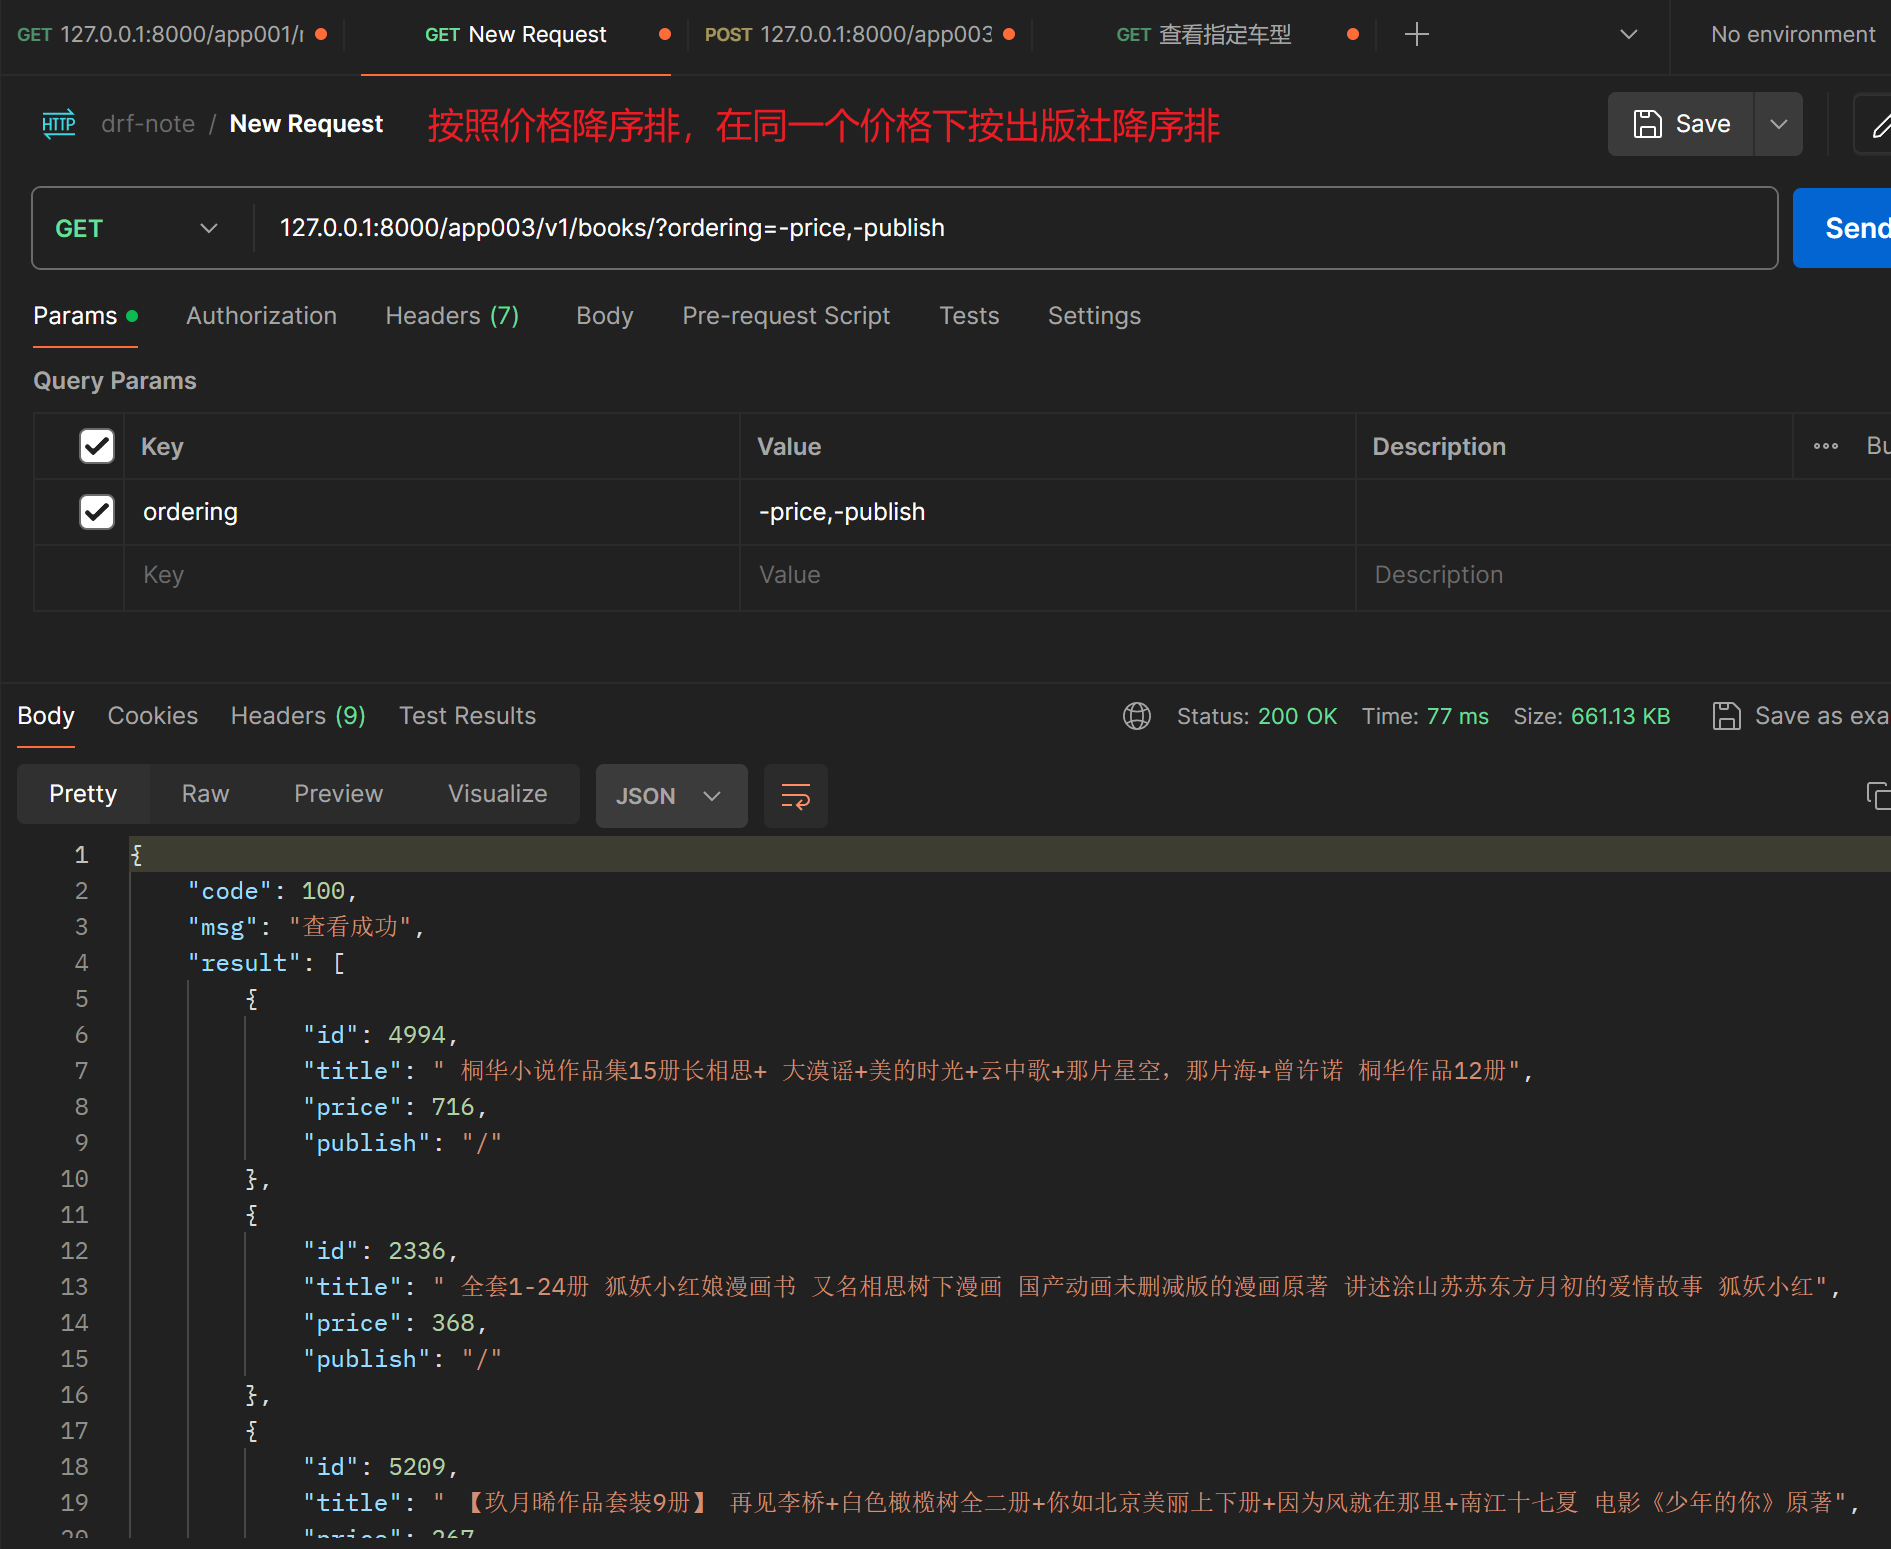The image size is (1891, 1549).
Task: Click the empty Value placeholder field
Action: [x=1047, y=575]
